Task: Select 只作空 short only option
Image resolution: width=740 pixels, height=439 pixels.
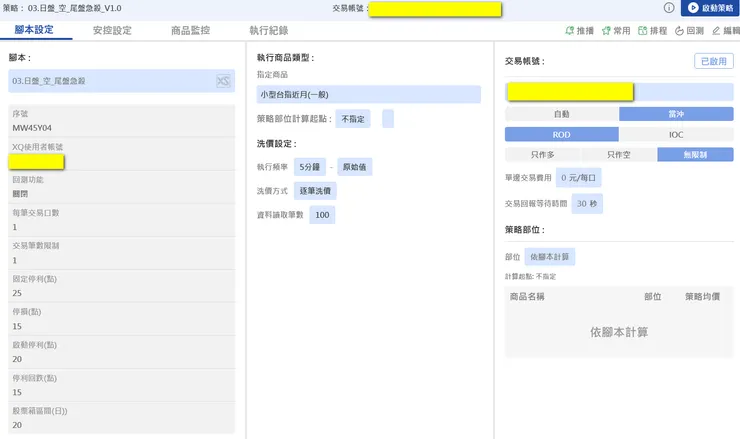Action: click(619, 154)
